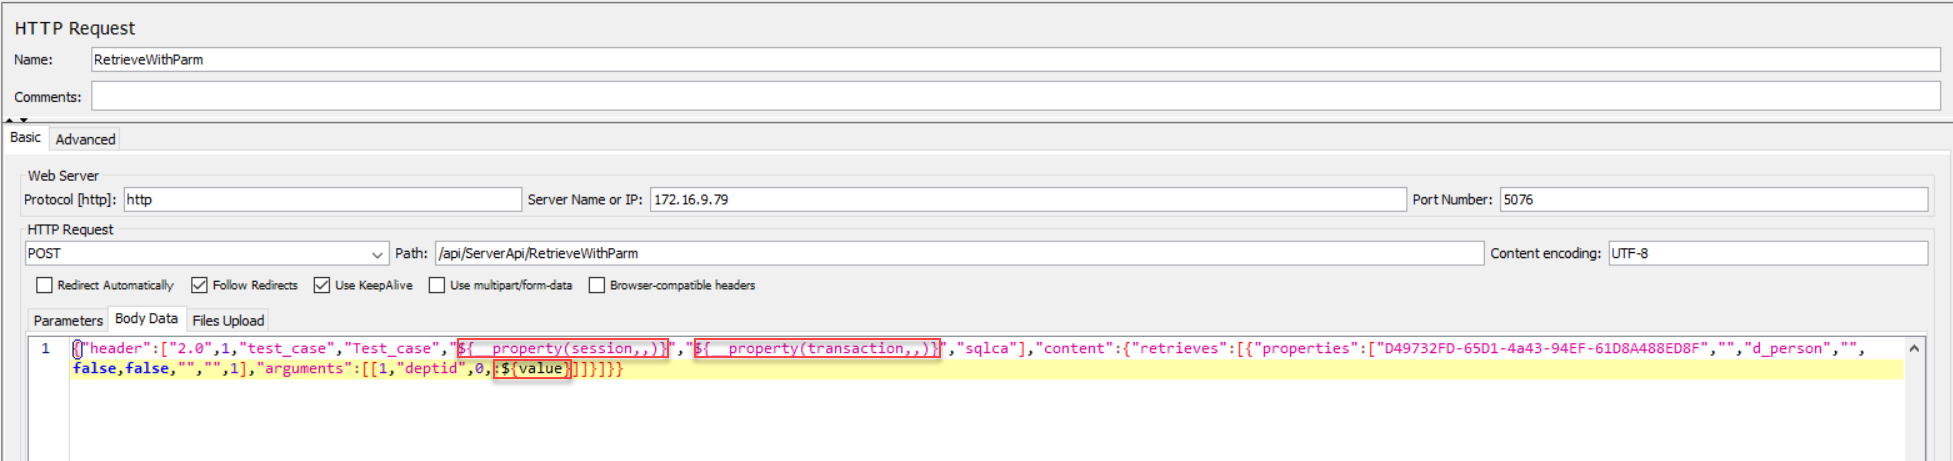The image size is (1953, 461).
Task: Switch to the Advanced tab
Action: coord(85,139)
